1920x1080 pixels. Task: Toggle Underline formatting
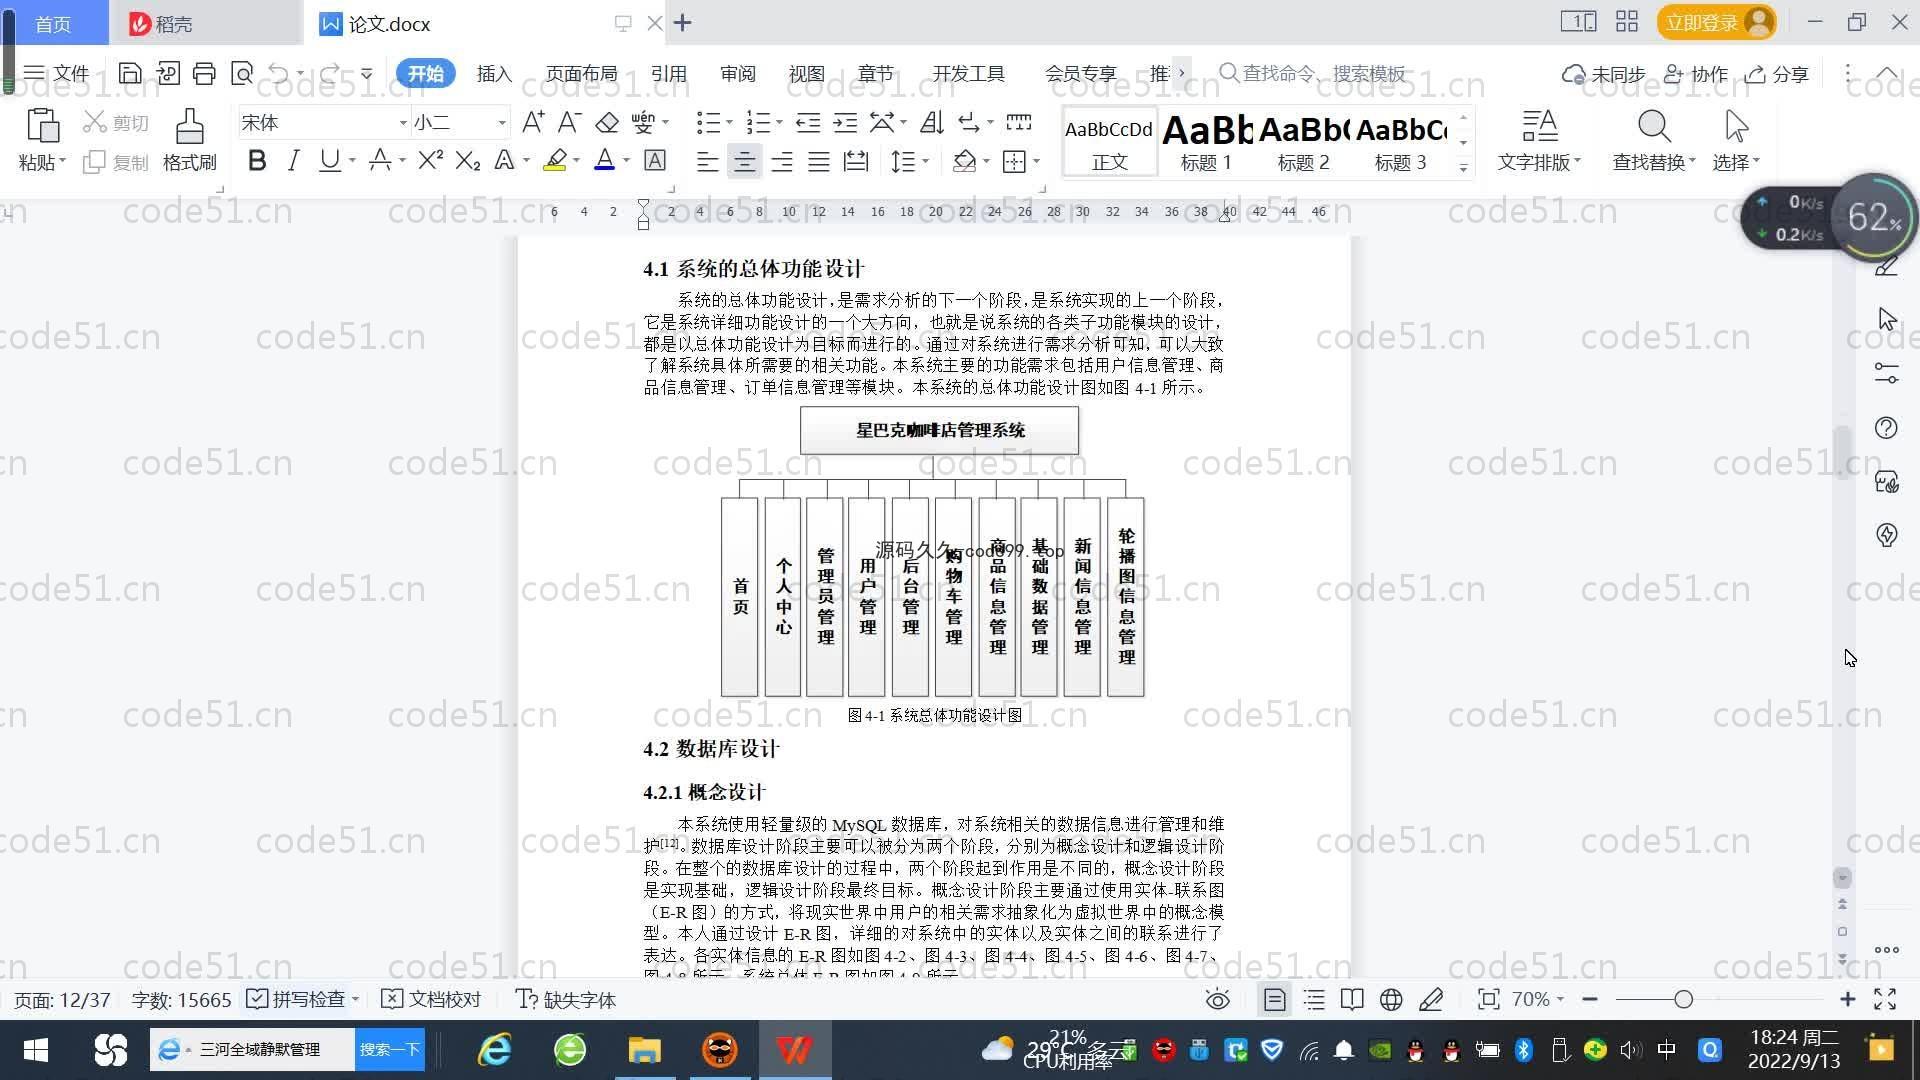coord(329,160)
